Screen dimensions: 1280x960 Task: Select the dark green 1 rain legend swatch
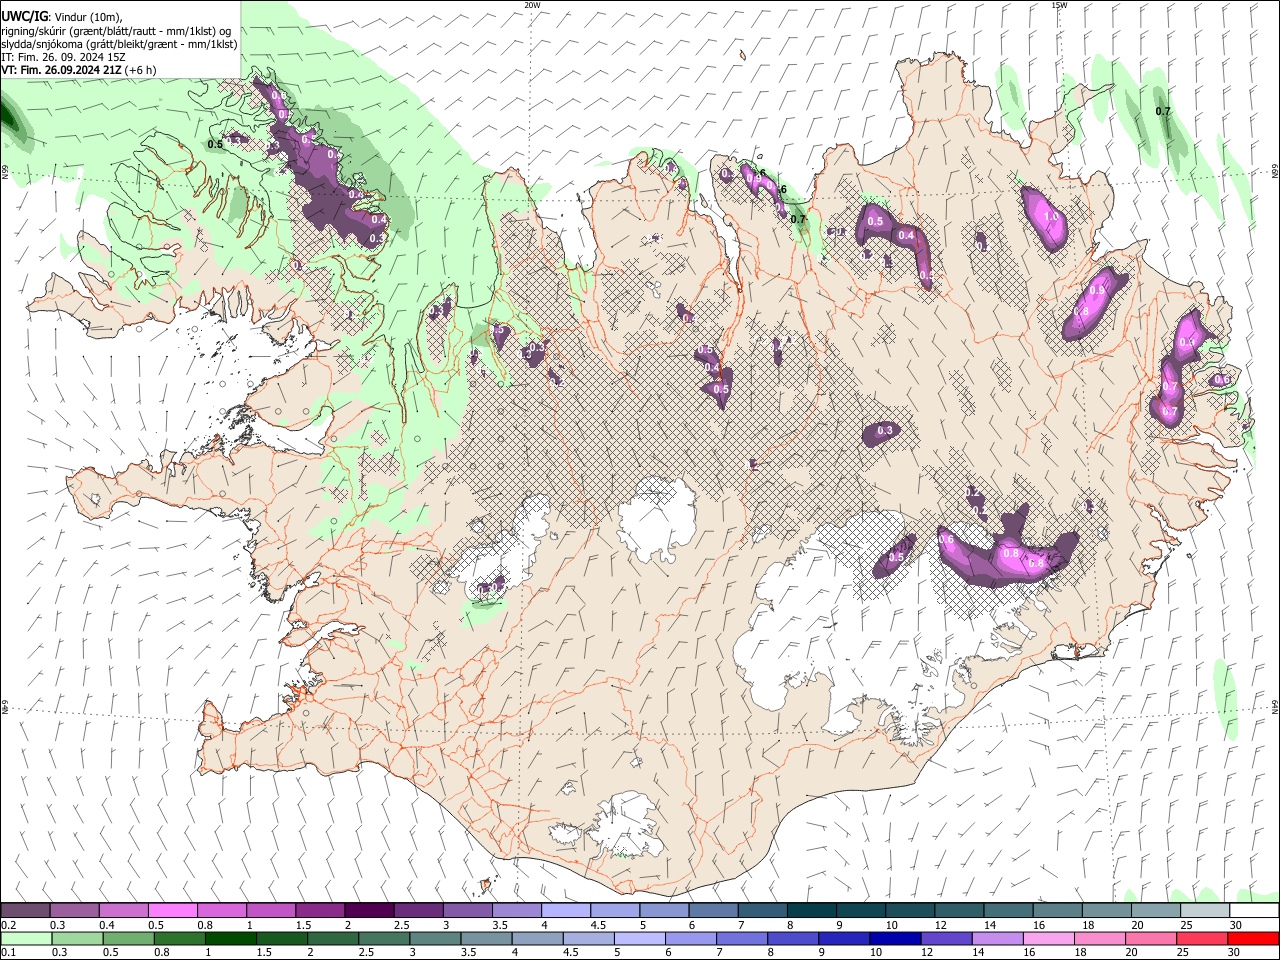[x=230, y=939]
